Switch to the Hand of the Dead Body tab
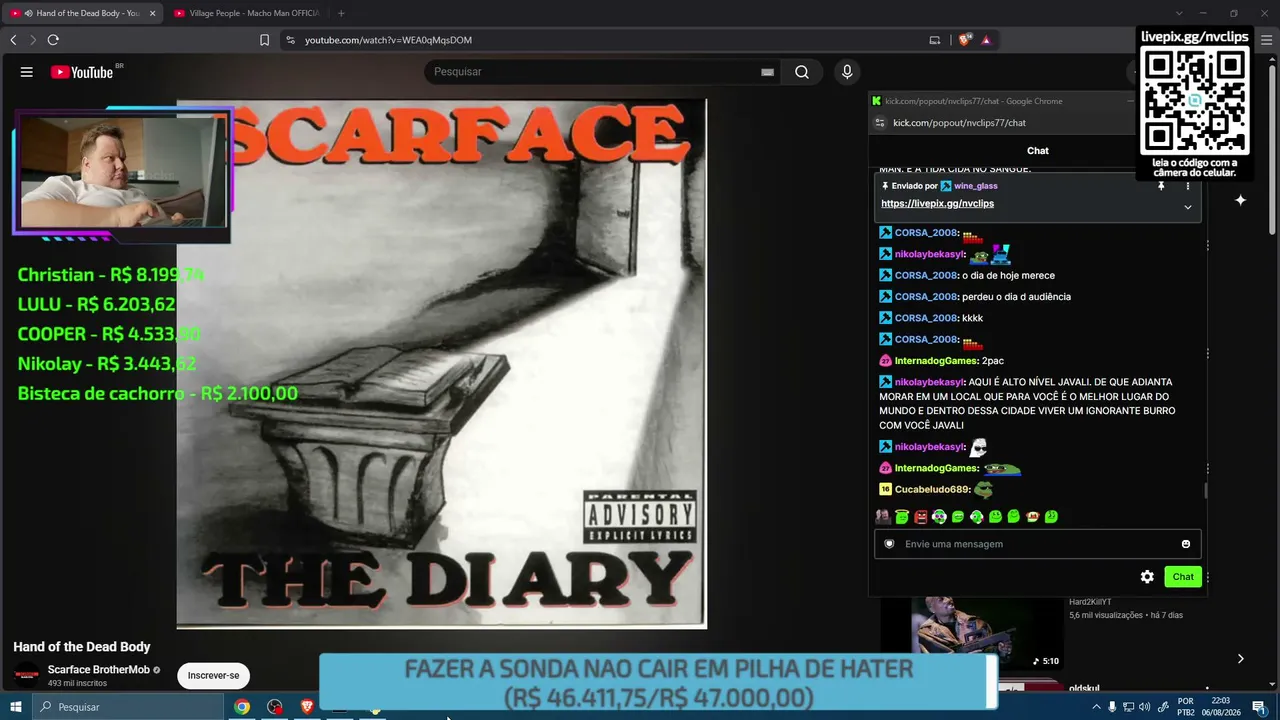1280x720 pixels. (82, 13)
